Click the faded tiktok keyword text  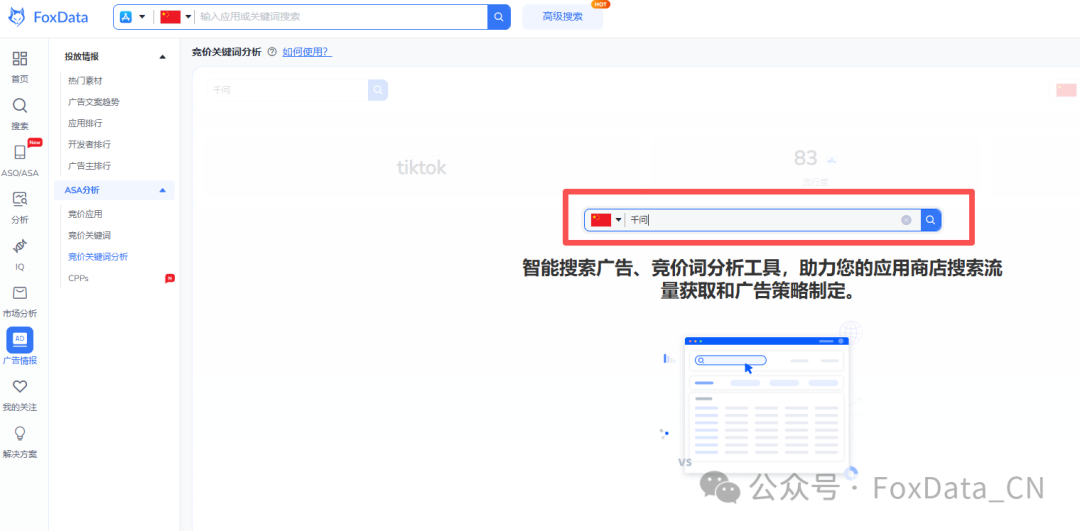coord(422,167)
